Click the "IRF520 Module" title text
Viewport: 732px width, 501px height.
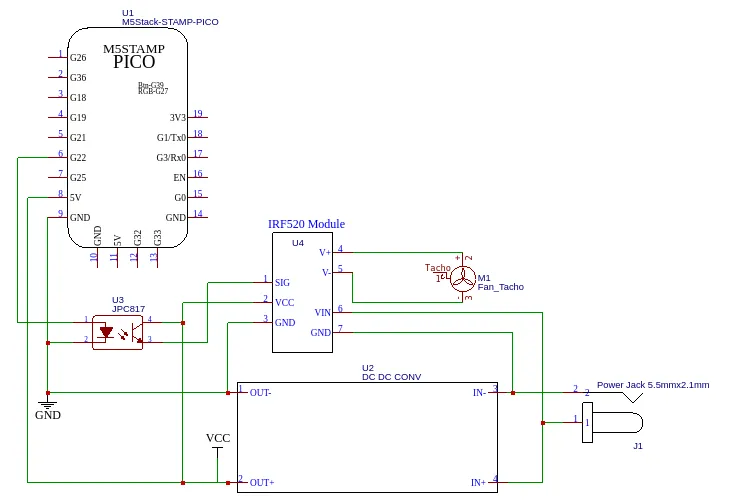tap(306, 224)
